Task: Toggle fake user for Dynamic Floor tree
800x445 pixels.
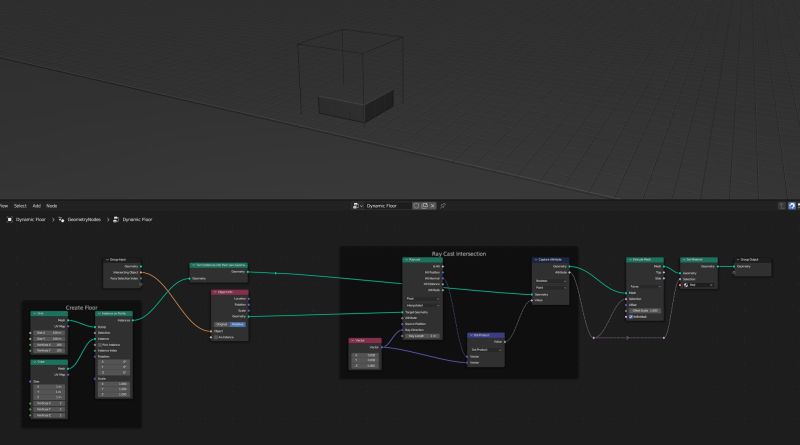Action: [416, 206]
